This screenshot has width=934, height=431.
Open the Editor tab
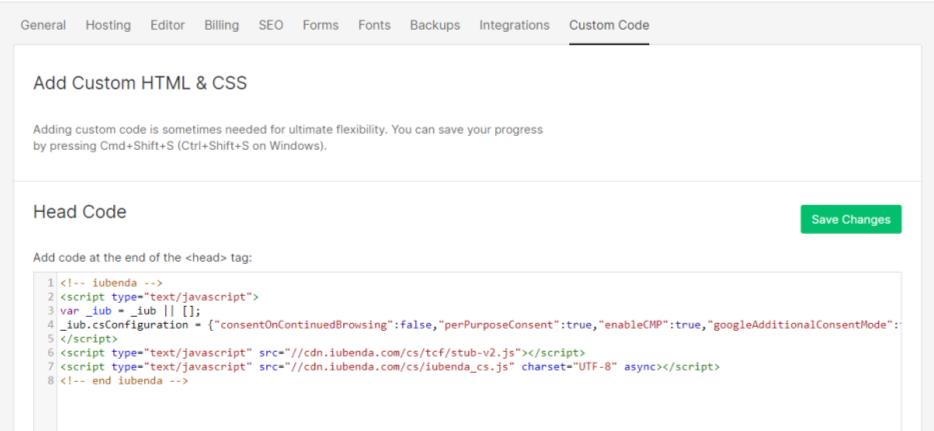click(x=167, y=25)
